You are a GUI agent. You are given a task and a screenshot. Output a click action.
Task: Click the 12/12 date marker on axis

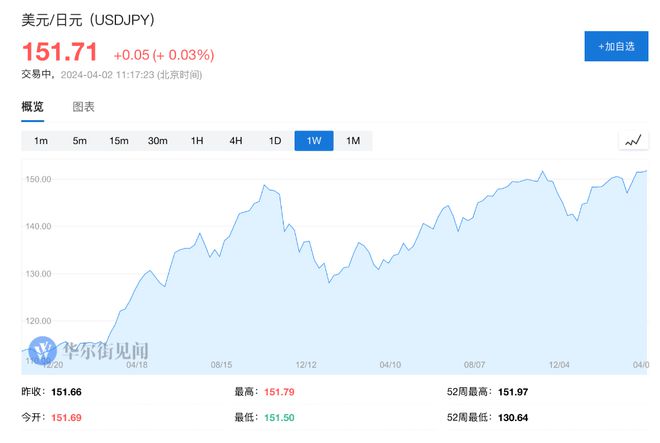click(306, 365)
